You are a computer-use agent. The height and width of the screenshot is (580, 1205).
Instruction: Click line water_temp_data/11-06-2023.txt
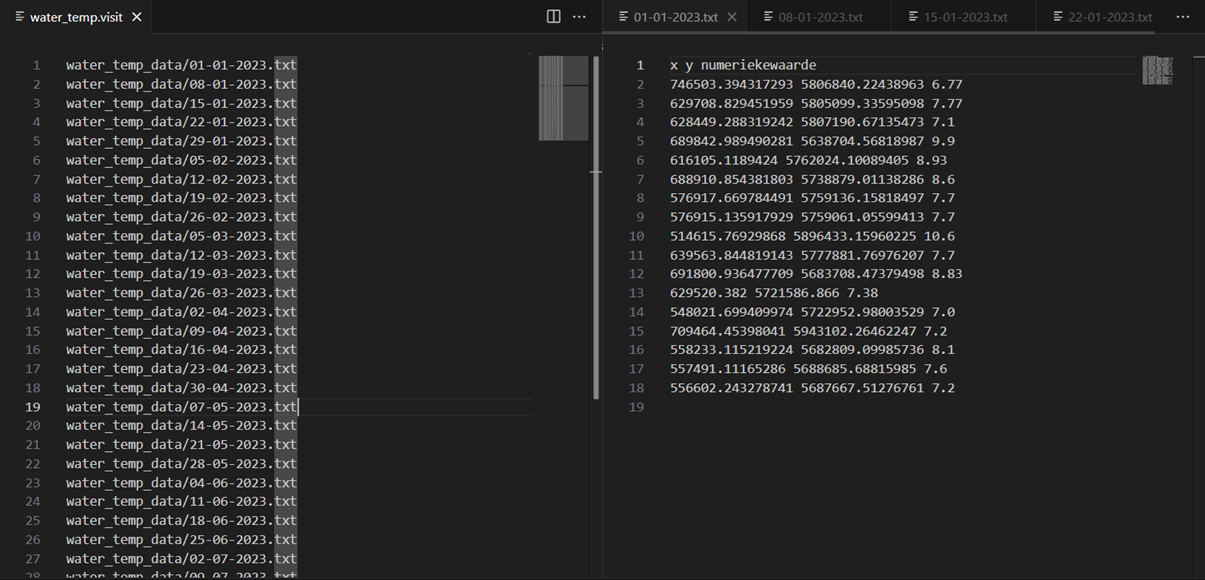coord(181,502)
